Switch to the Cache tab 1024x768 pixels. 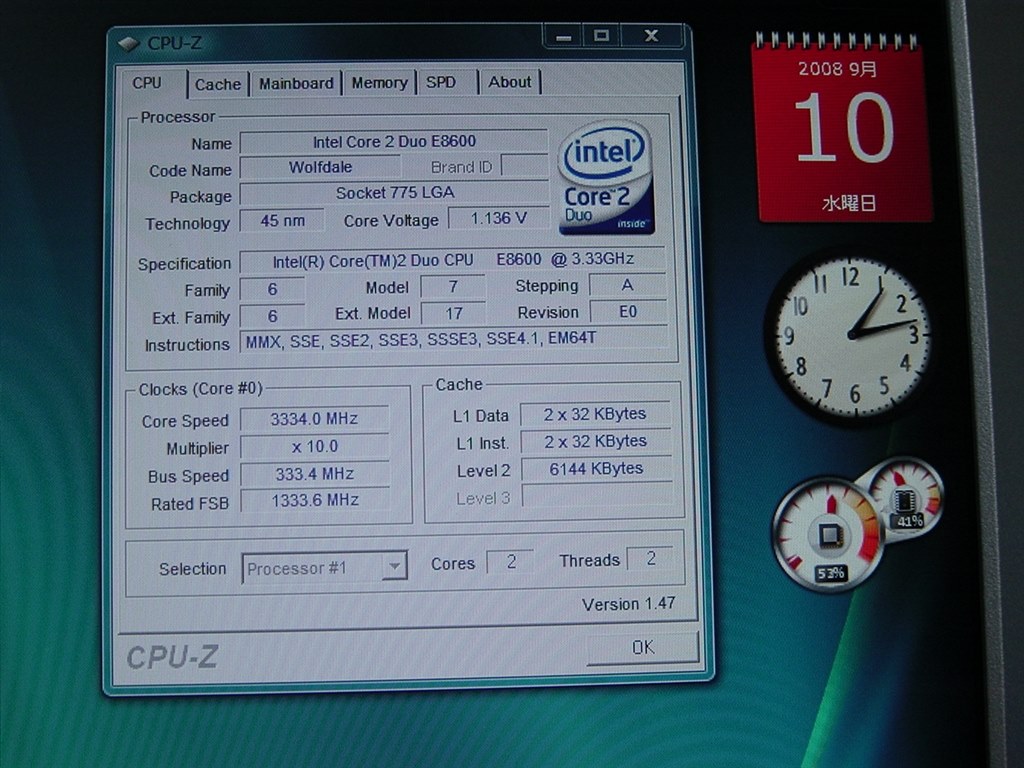217,84
